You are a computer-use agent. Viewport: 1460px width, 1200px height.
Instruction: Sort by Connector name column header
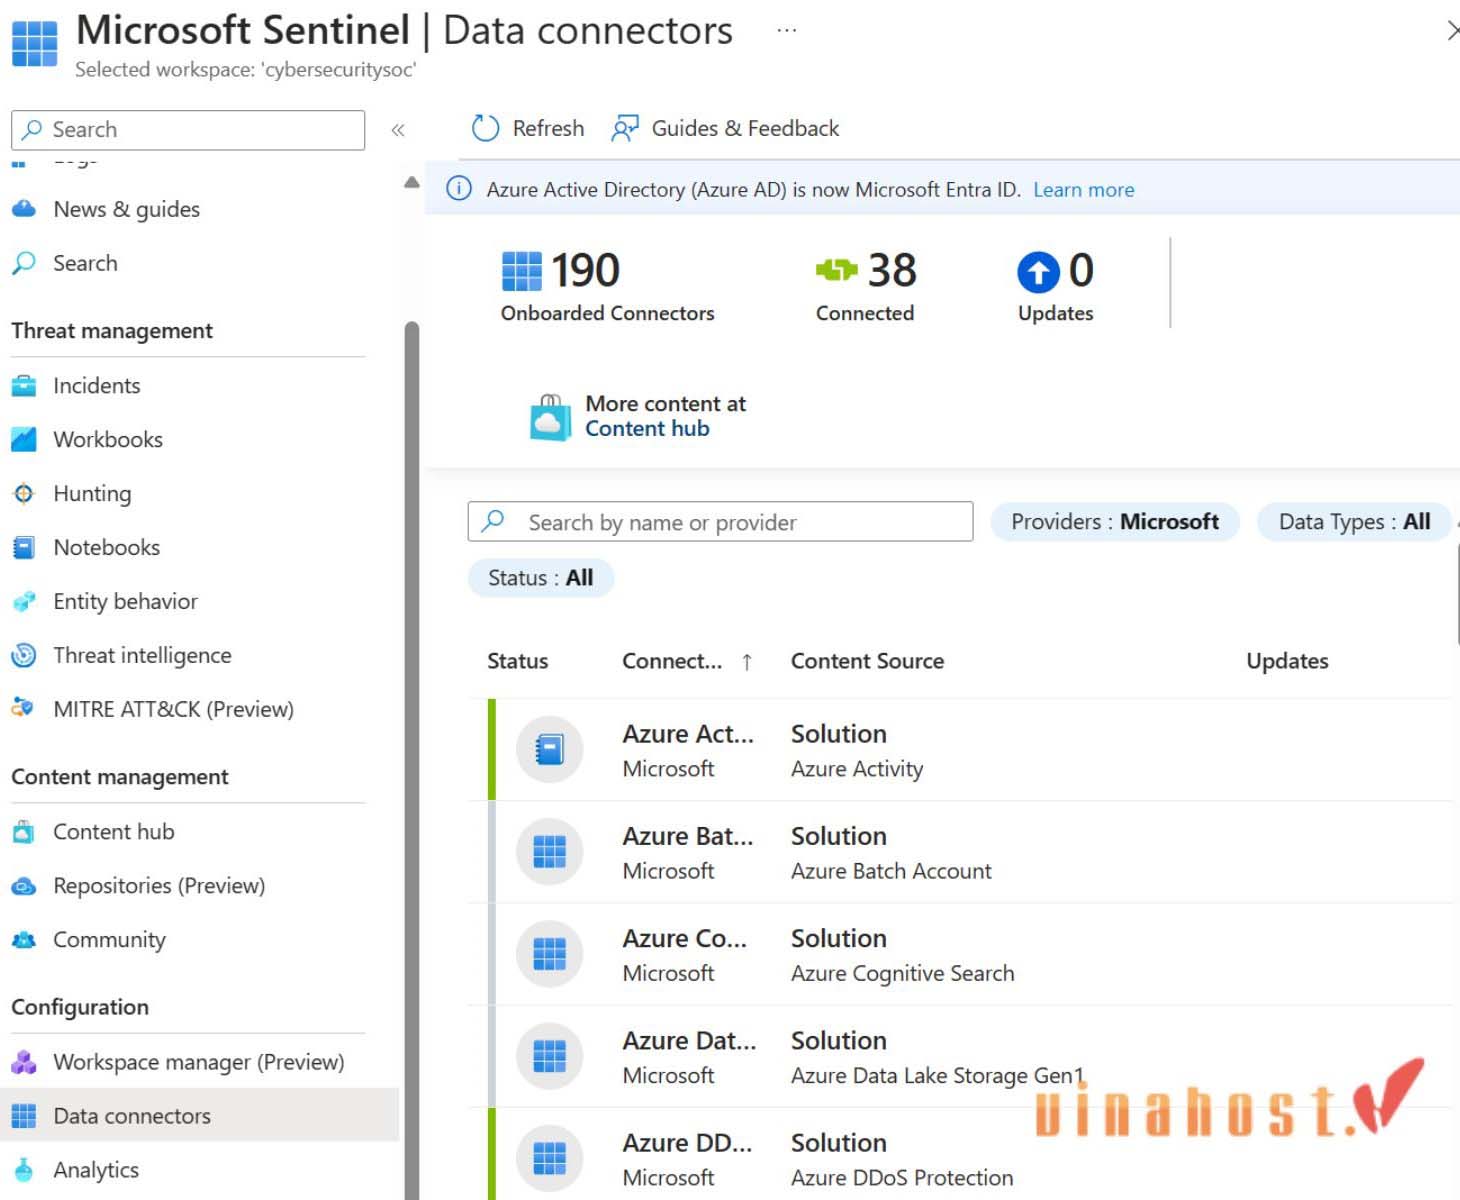click(x=671, y=661)
